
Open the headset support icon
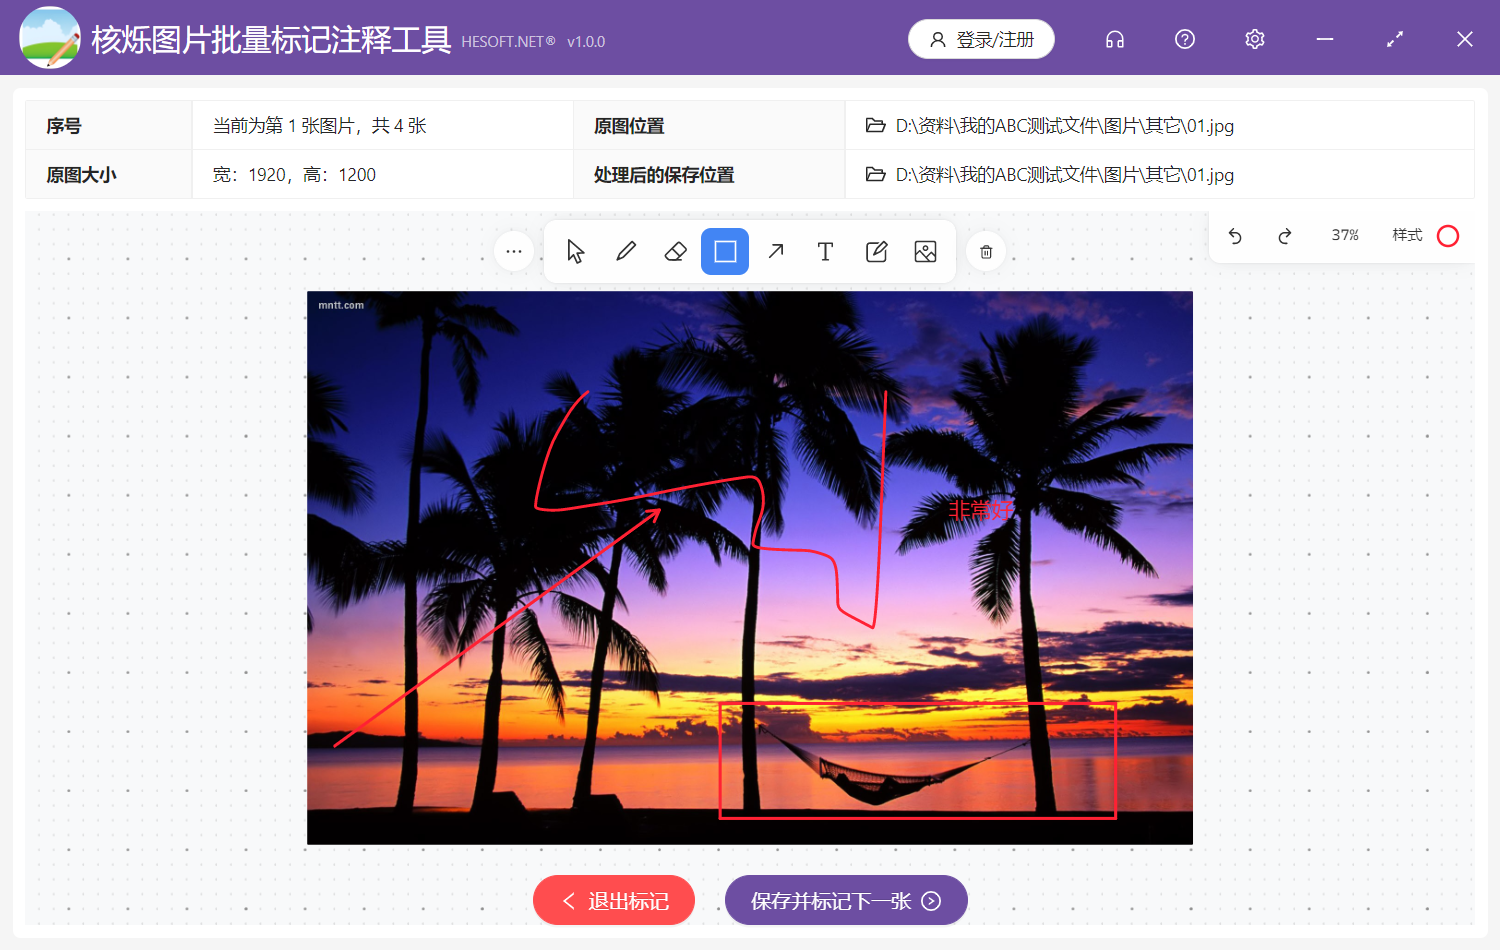(x=1114, y=39)
